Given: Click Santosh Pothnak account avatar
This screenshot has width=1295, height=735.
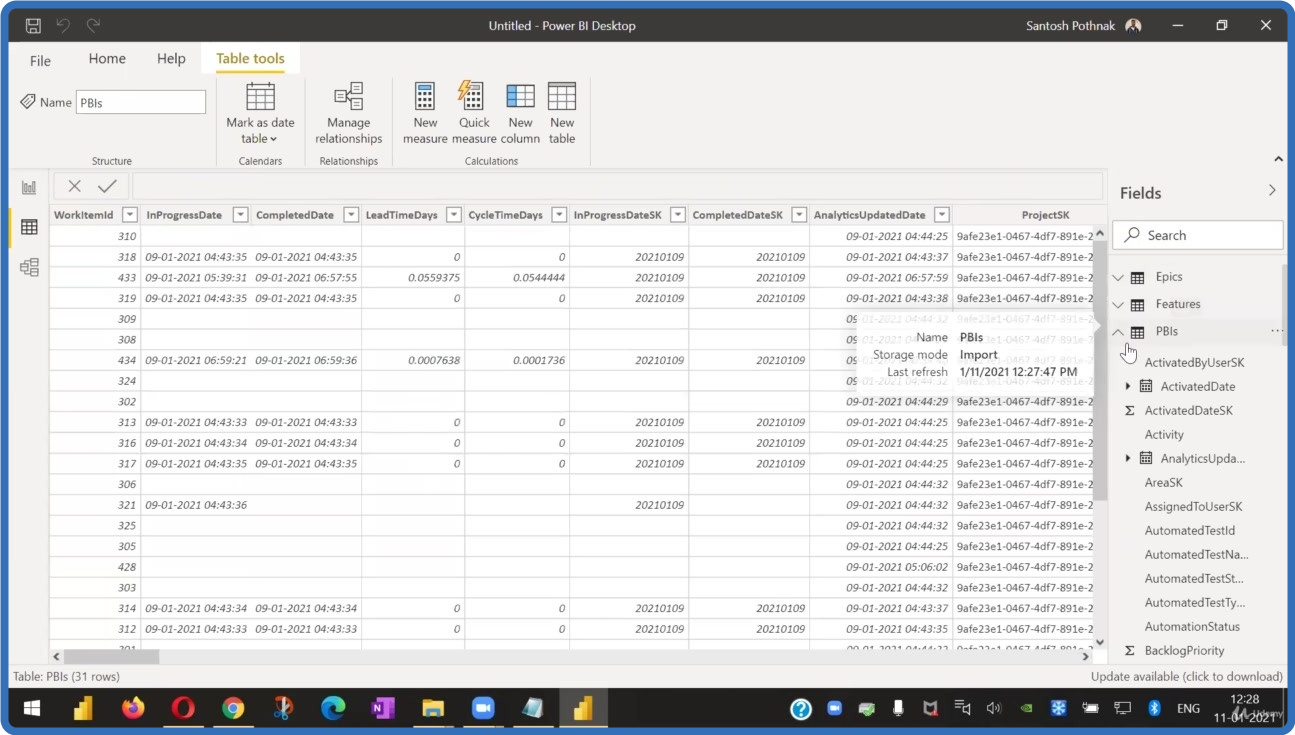Looking at the screenshot, I should pyautogui.click(x=1133, y=26).
